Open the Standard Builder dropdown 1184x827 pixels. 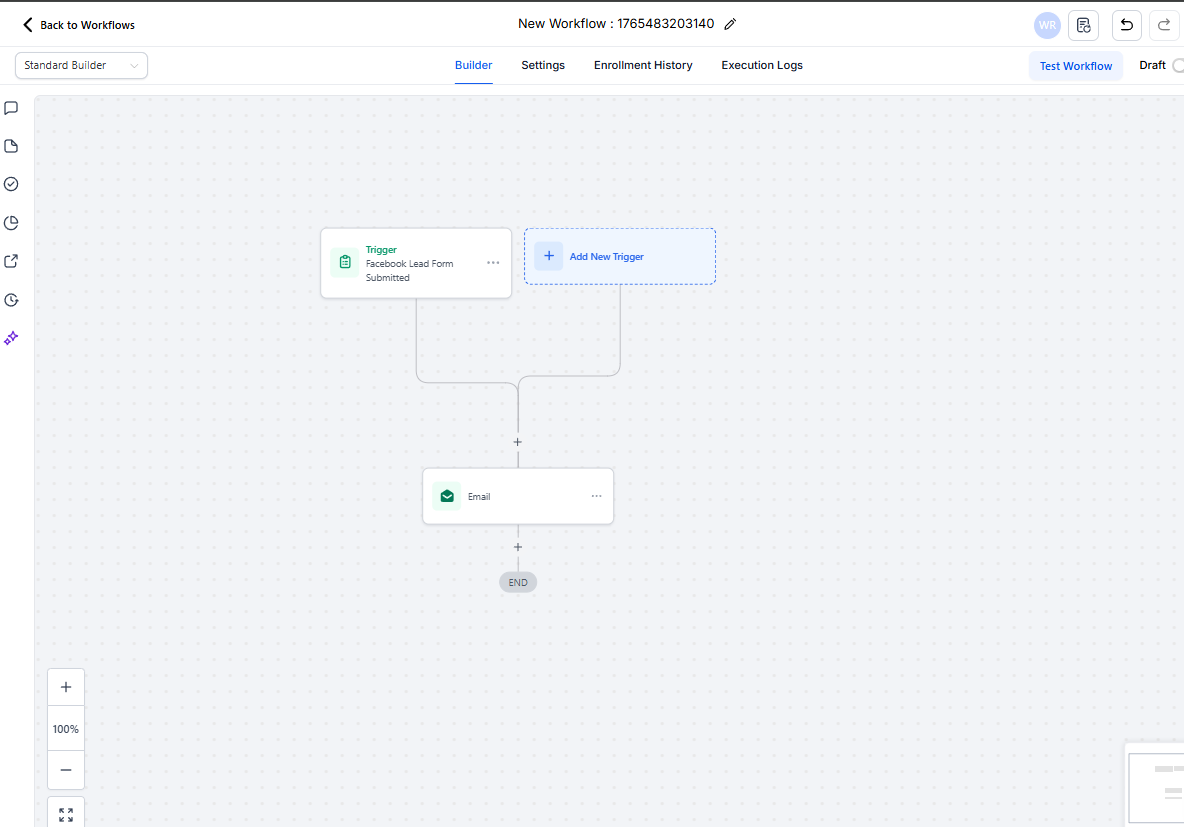click(x=81, y=66)
